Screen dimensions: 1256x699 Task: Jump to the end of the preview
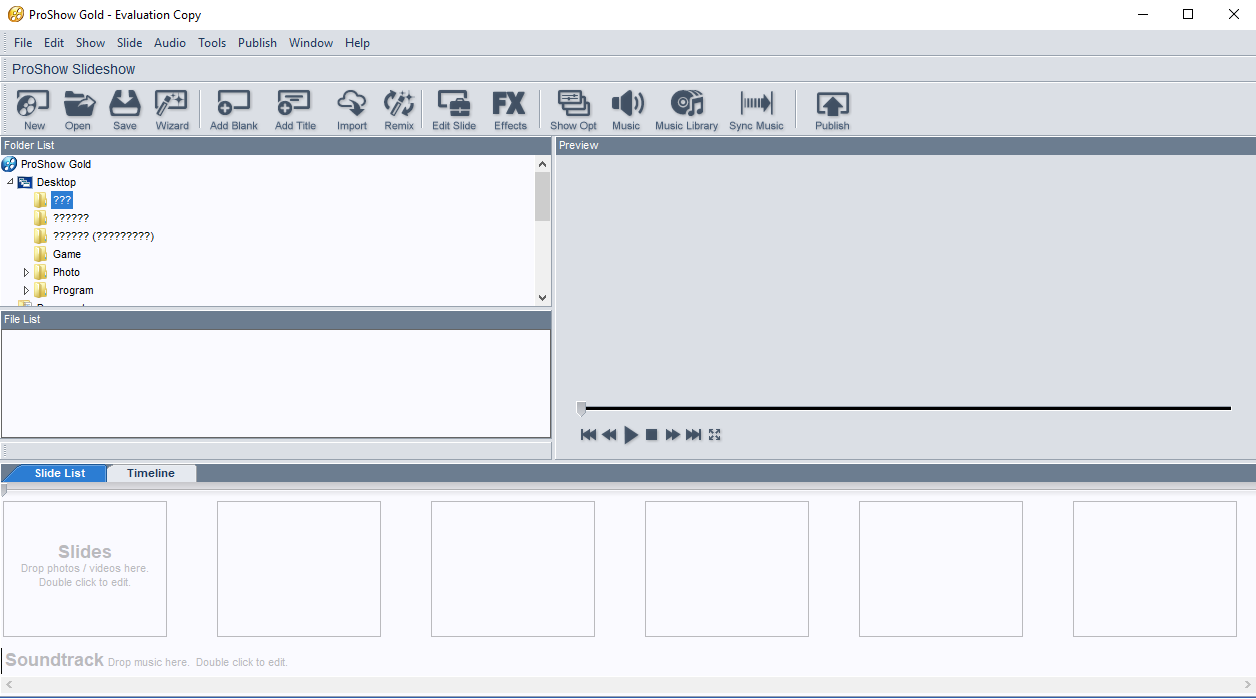click(x=693, y=435)
